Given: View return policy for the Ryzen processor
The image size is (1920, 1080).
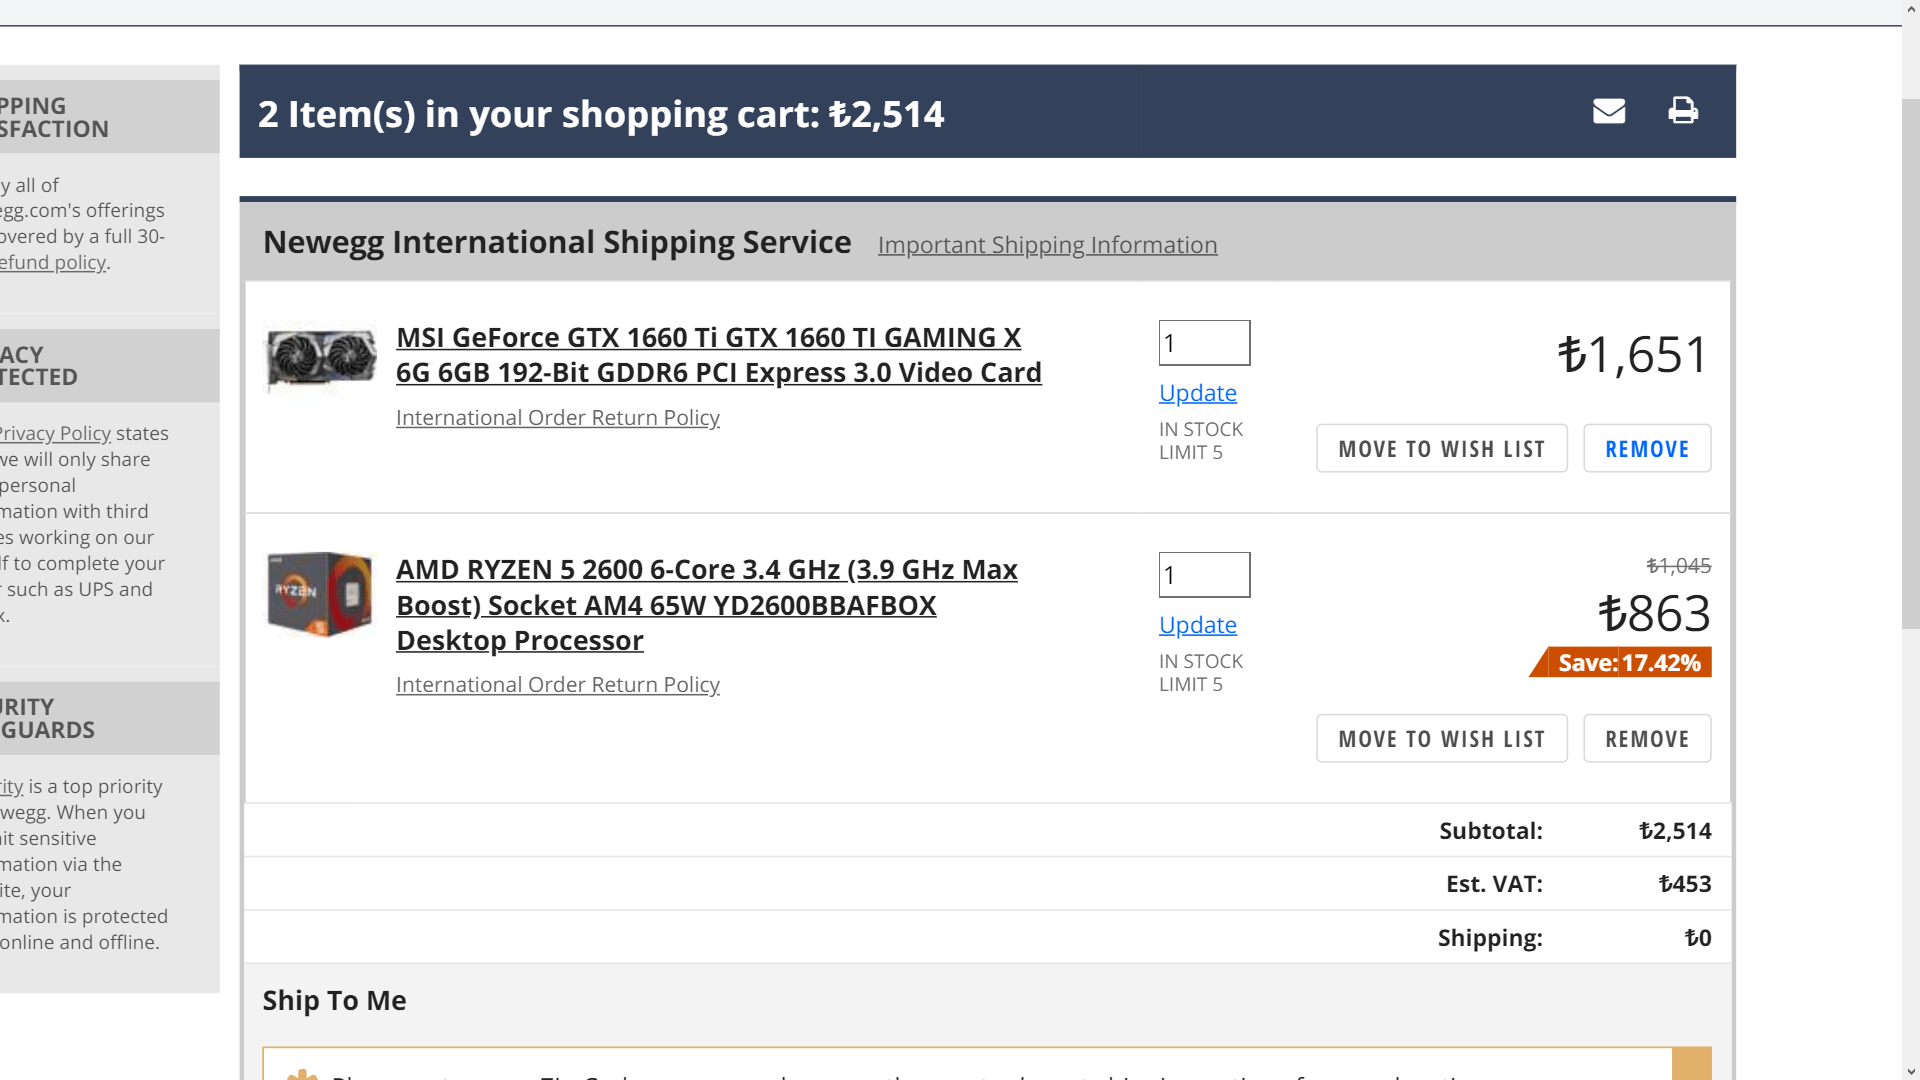Looking at the screenshot, I should click(557, 685).
